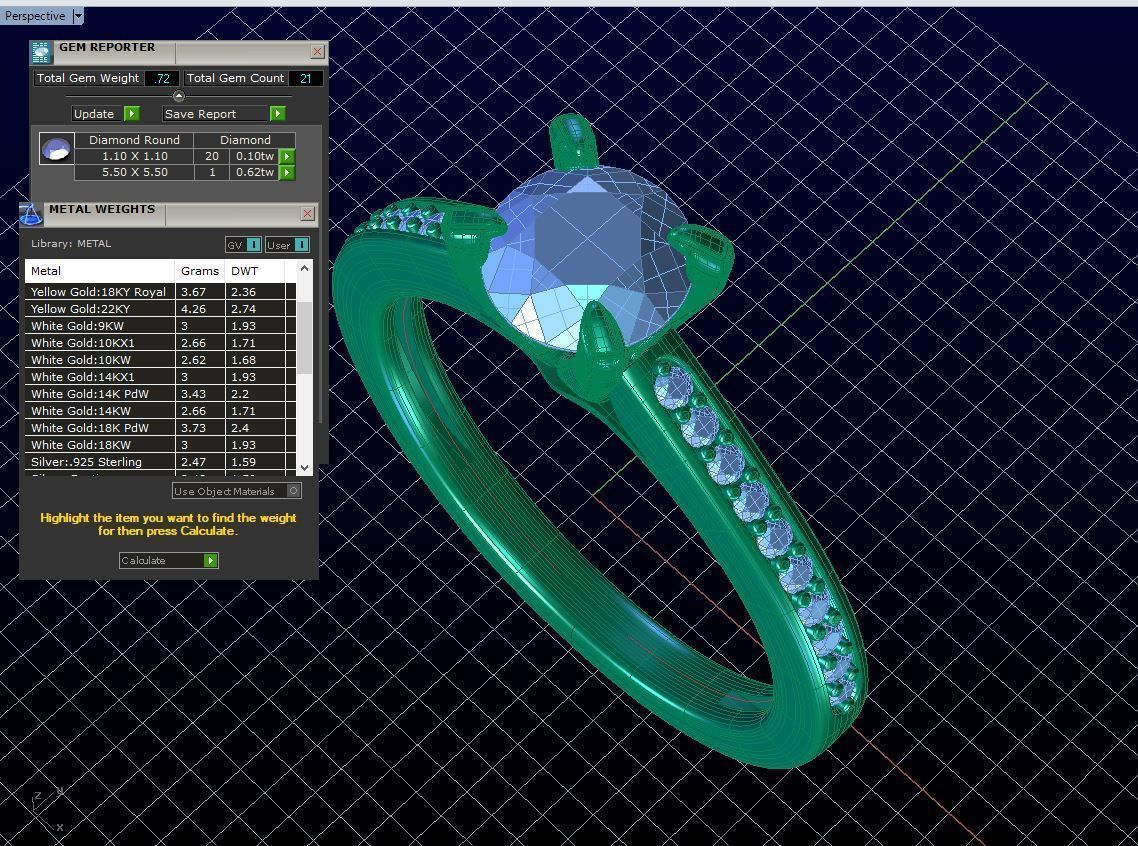Screen dimensions: 1138x846
Task: Select White Gold:18KW row
Action: [x=160, y=445]
